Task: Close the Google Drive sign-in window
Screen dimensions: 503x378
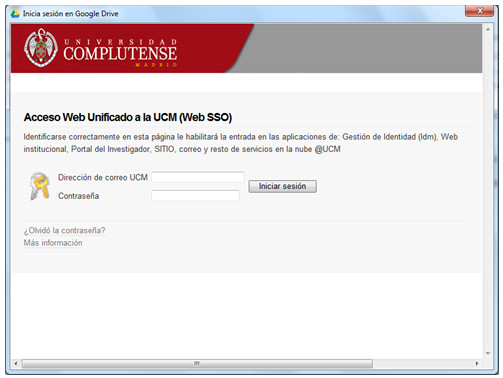Action: 479,11
